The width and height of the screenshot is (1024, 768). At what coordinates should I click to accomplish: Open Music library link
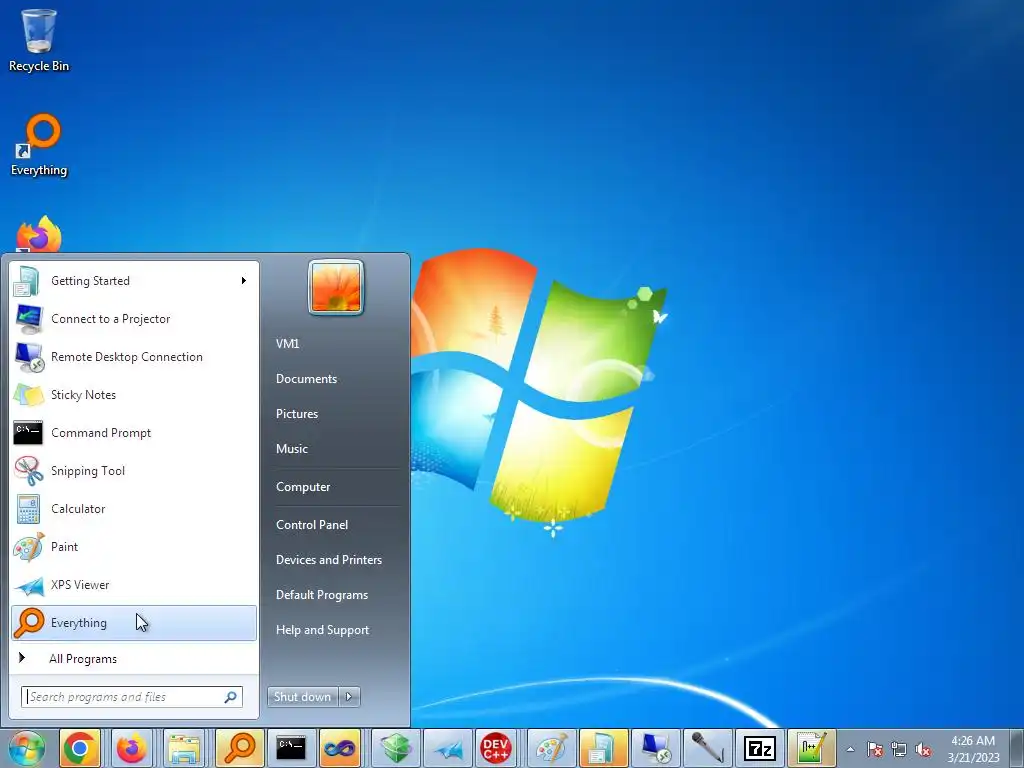pyautogui.click(x=291, y=449)
